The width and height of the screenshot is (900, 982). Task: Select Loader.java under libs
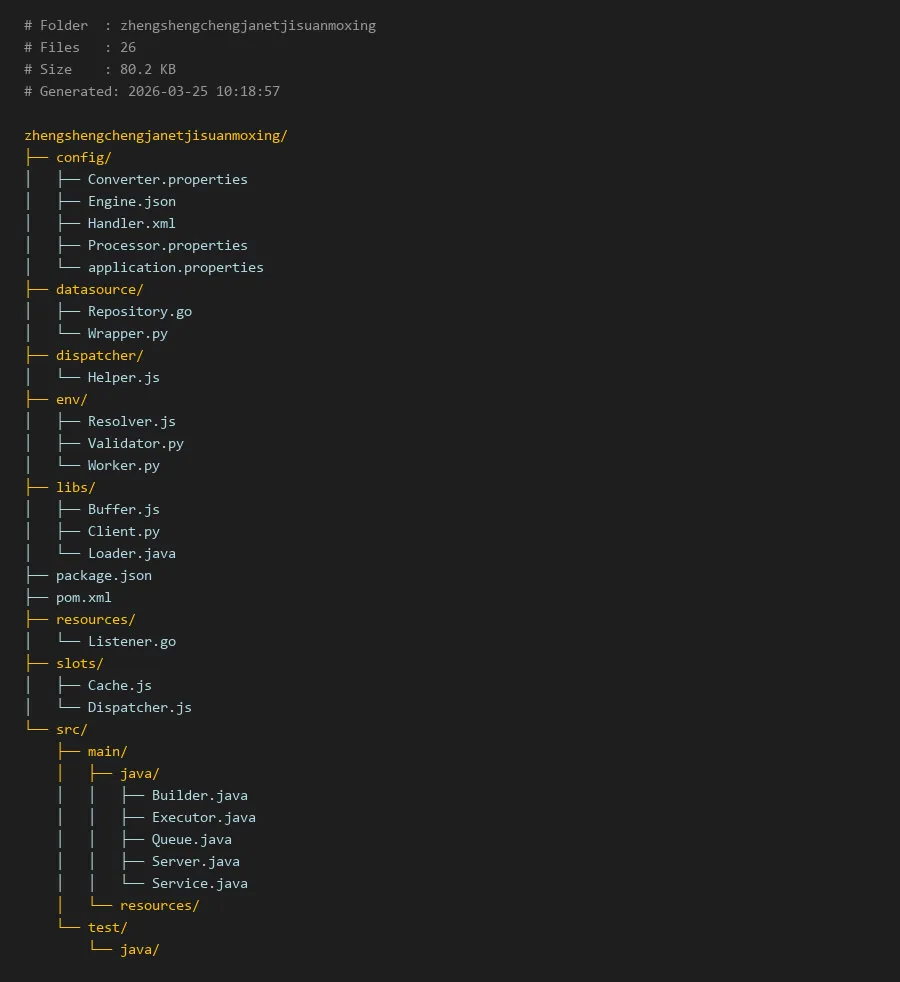[x=131, y=553]
